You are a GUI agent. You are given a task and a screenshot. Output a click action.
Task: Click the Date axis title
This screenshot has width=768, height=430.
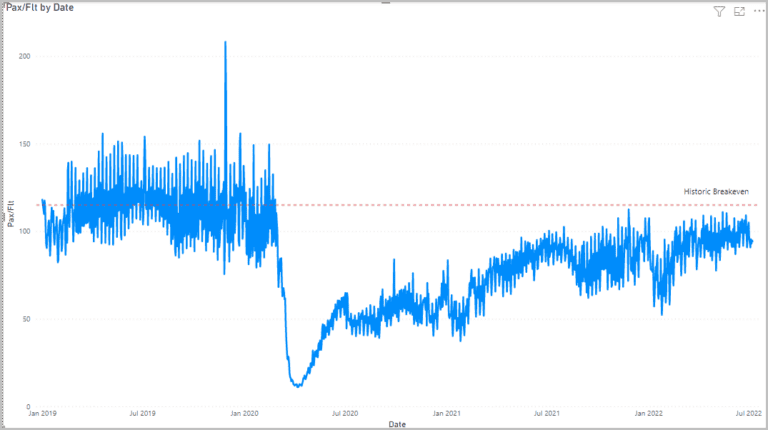pyautogui.click(x=397, y=424)
